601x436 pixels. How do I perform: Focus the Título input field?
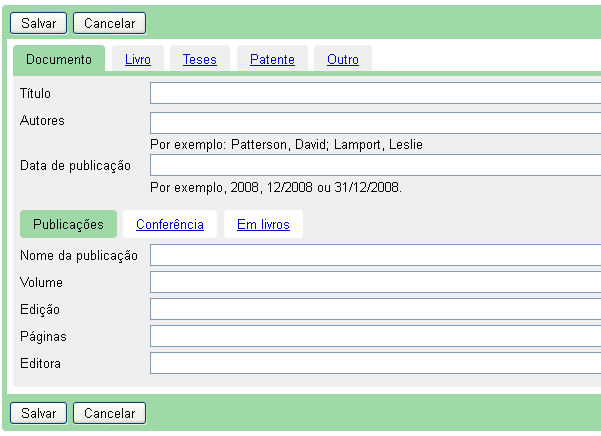[x=375, y=93]
